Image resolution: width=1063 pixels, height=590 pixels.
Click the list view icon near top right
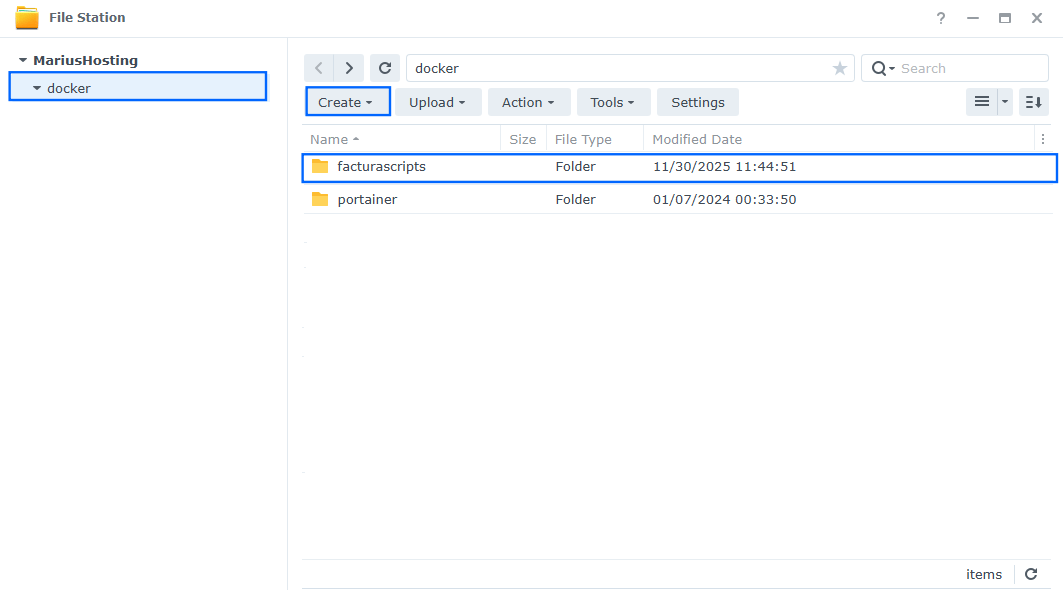(983, 102)
